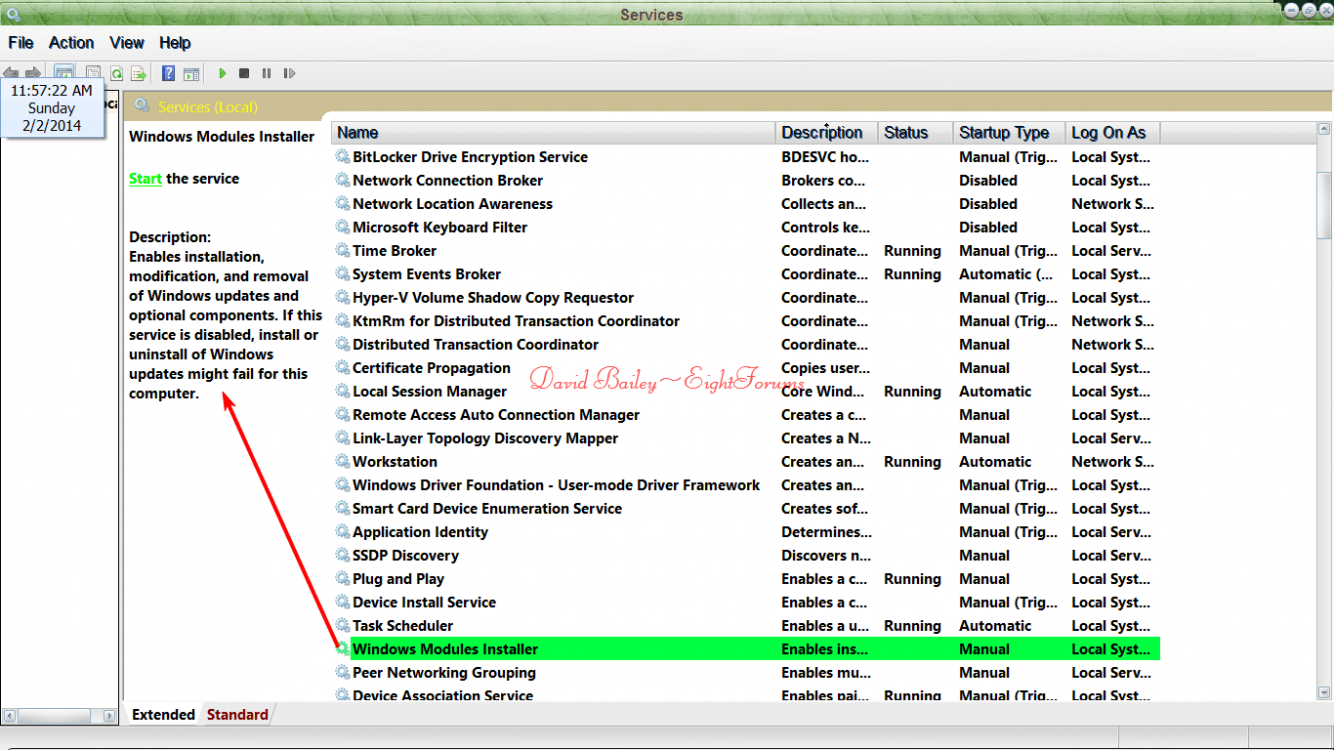Toggle Show/Hide Action Pane toolbar icon
Viewport: 1334px width, 750px height.
pyautogui.click(x=191, y=73)
